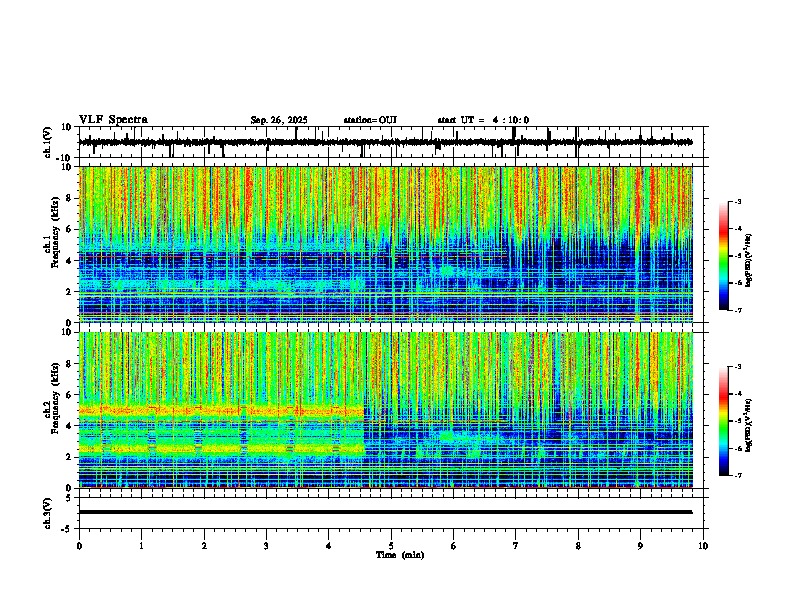792x612 pixels.
Task: Click the ch.1 voltage waveform trace panel
Action: (x=393, y=142)
